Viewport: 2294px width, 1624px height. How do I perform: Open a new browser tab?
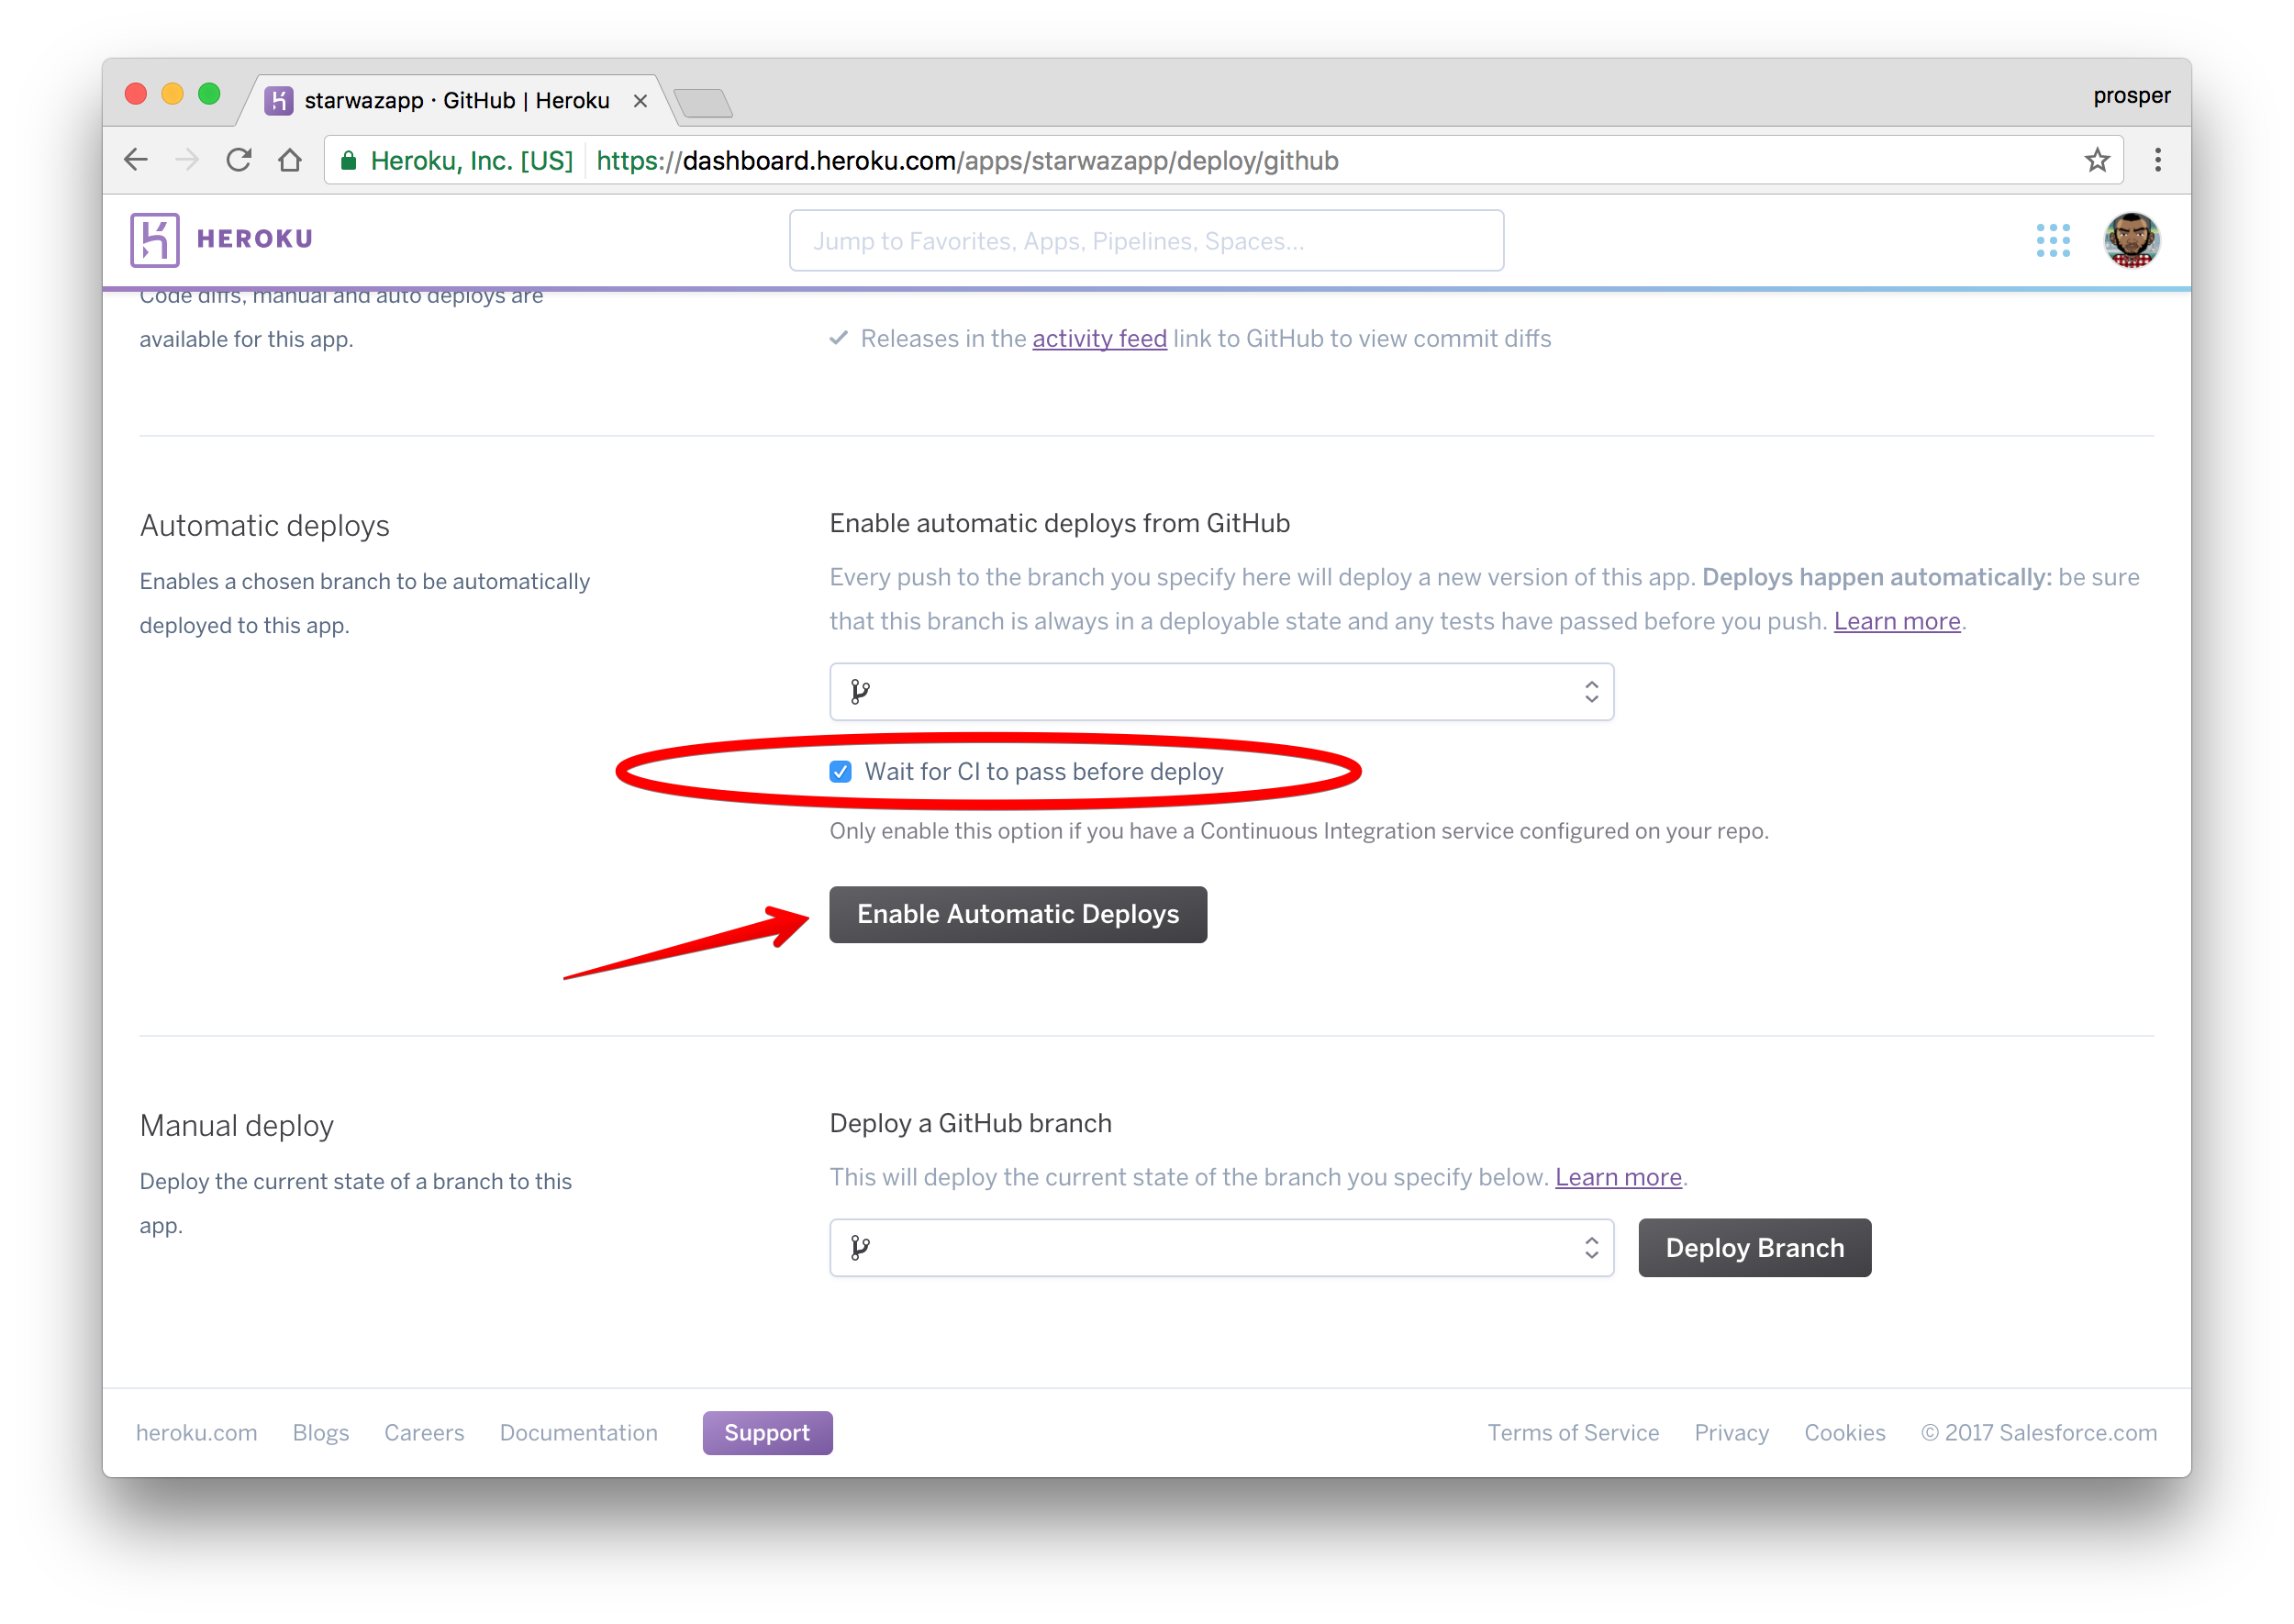tap(703, 102)
